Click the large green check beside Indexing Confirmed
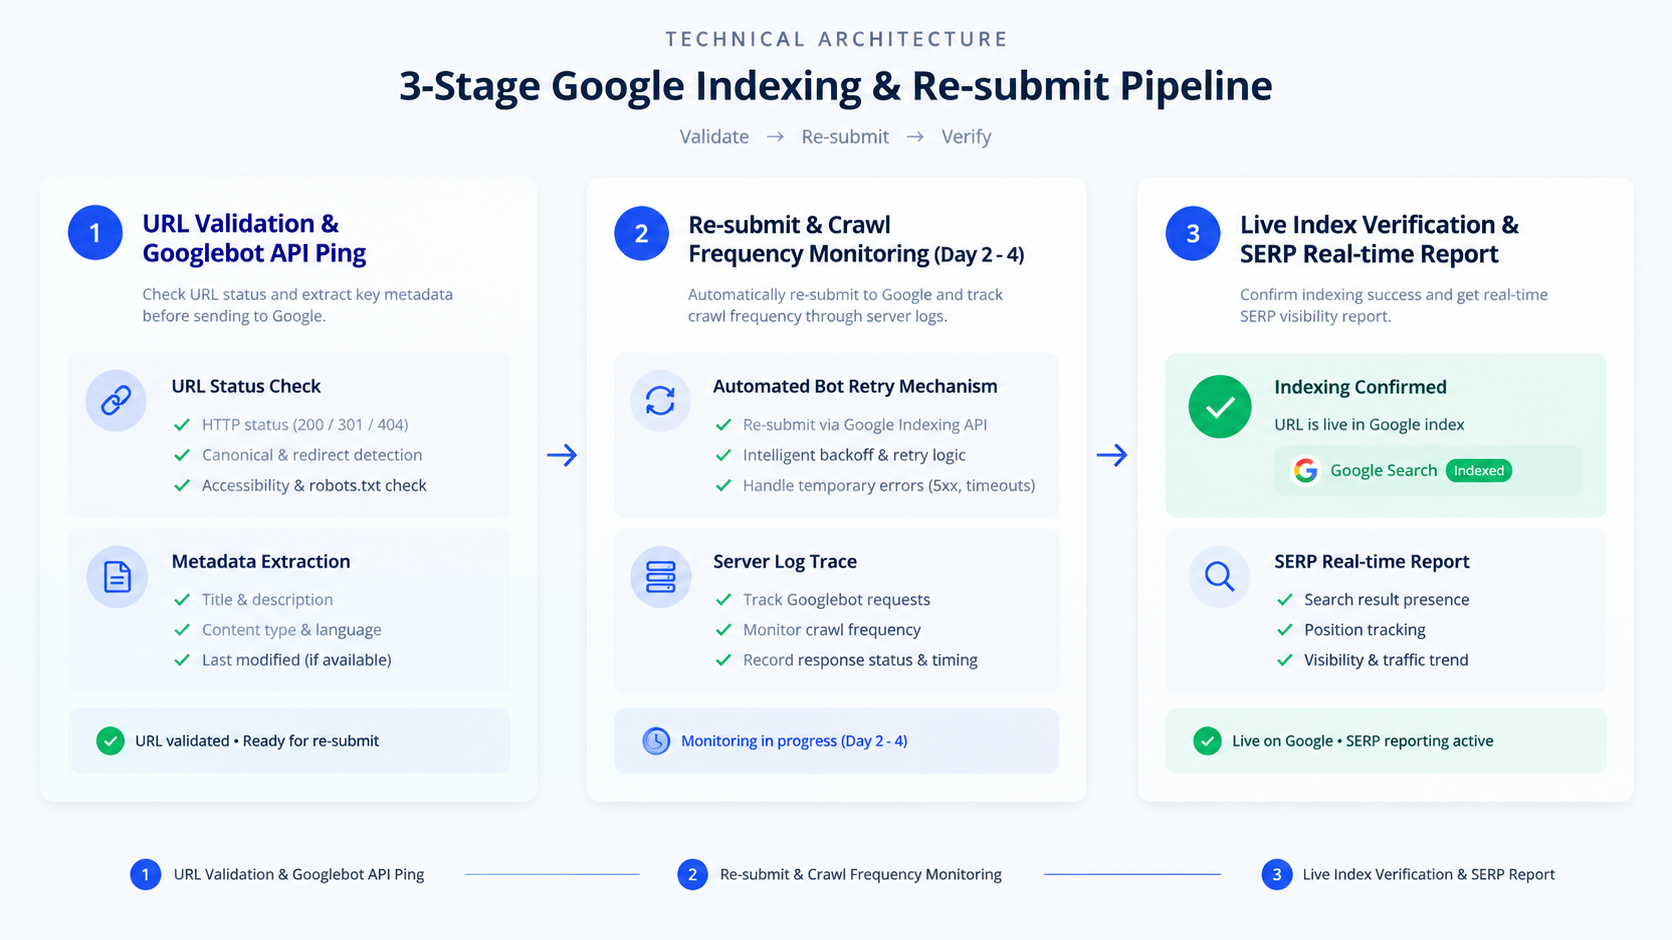The height and width of the screenshot is (940, 1672). (x=1220, y=407)
